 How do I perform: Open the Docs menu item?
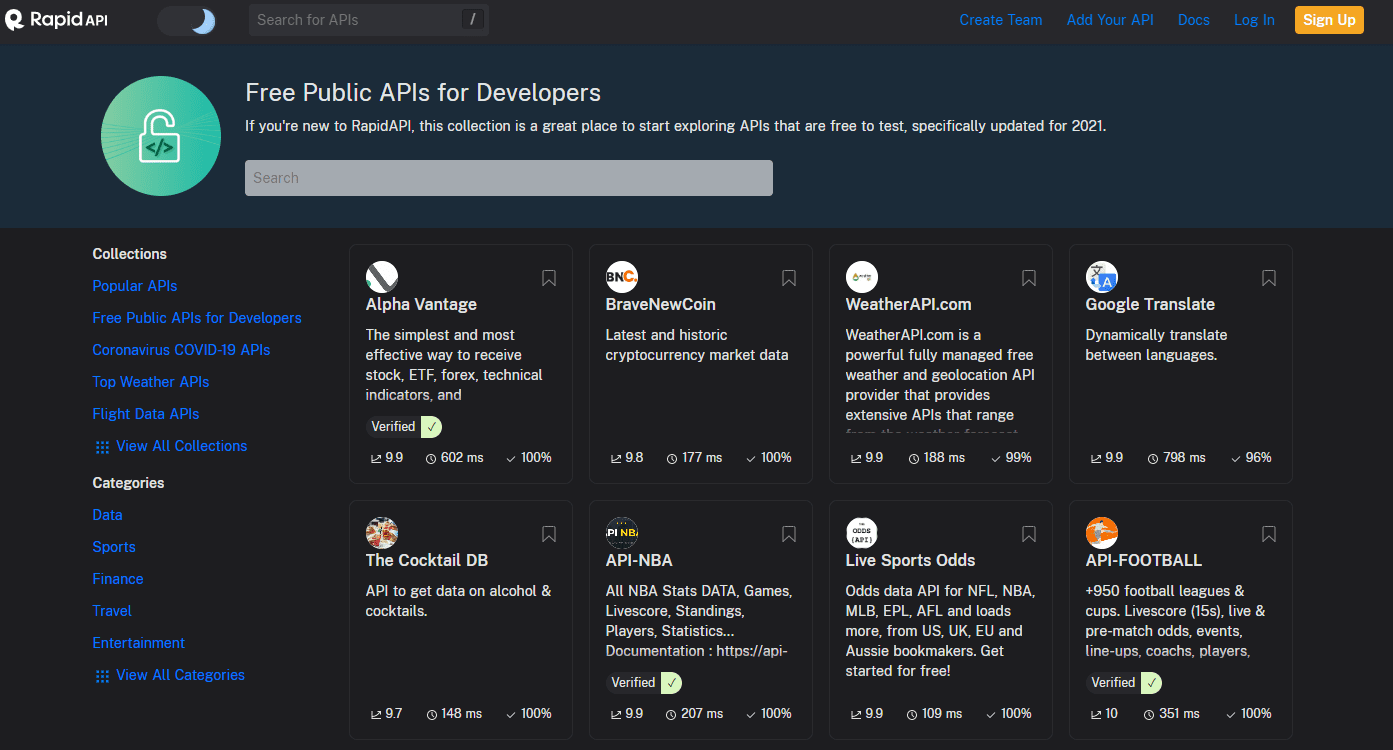1193,20
